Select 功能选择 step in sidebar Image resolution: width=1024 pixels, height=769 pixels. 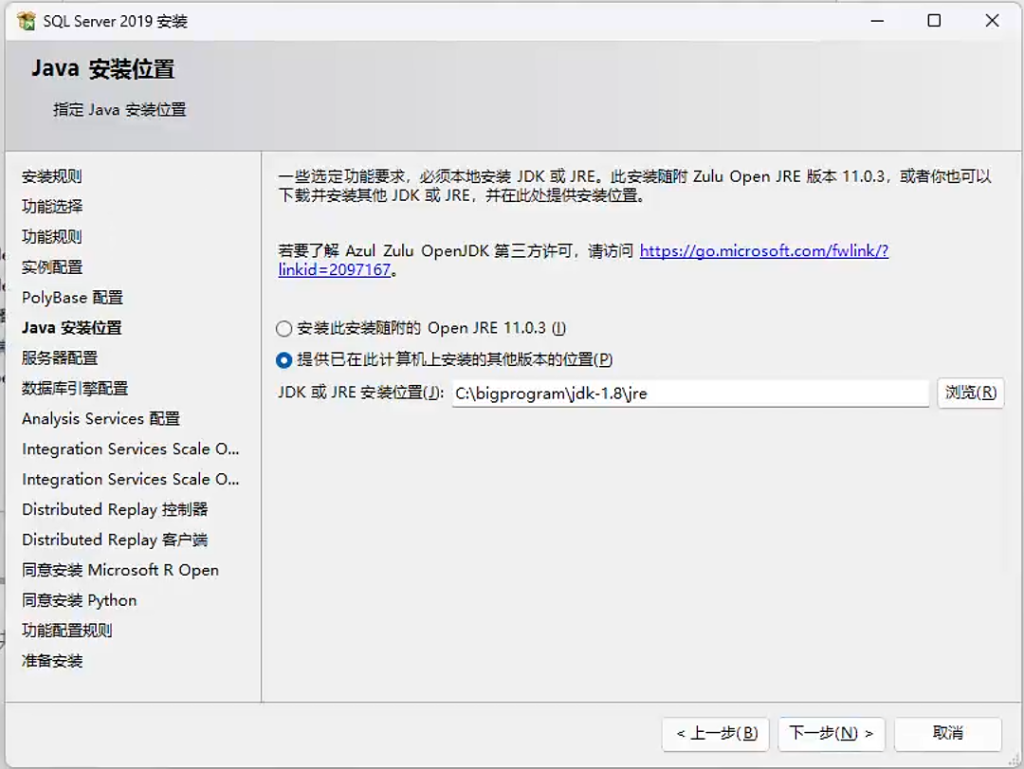[52, 206]
